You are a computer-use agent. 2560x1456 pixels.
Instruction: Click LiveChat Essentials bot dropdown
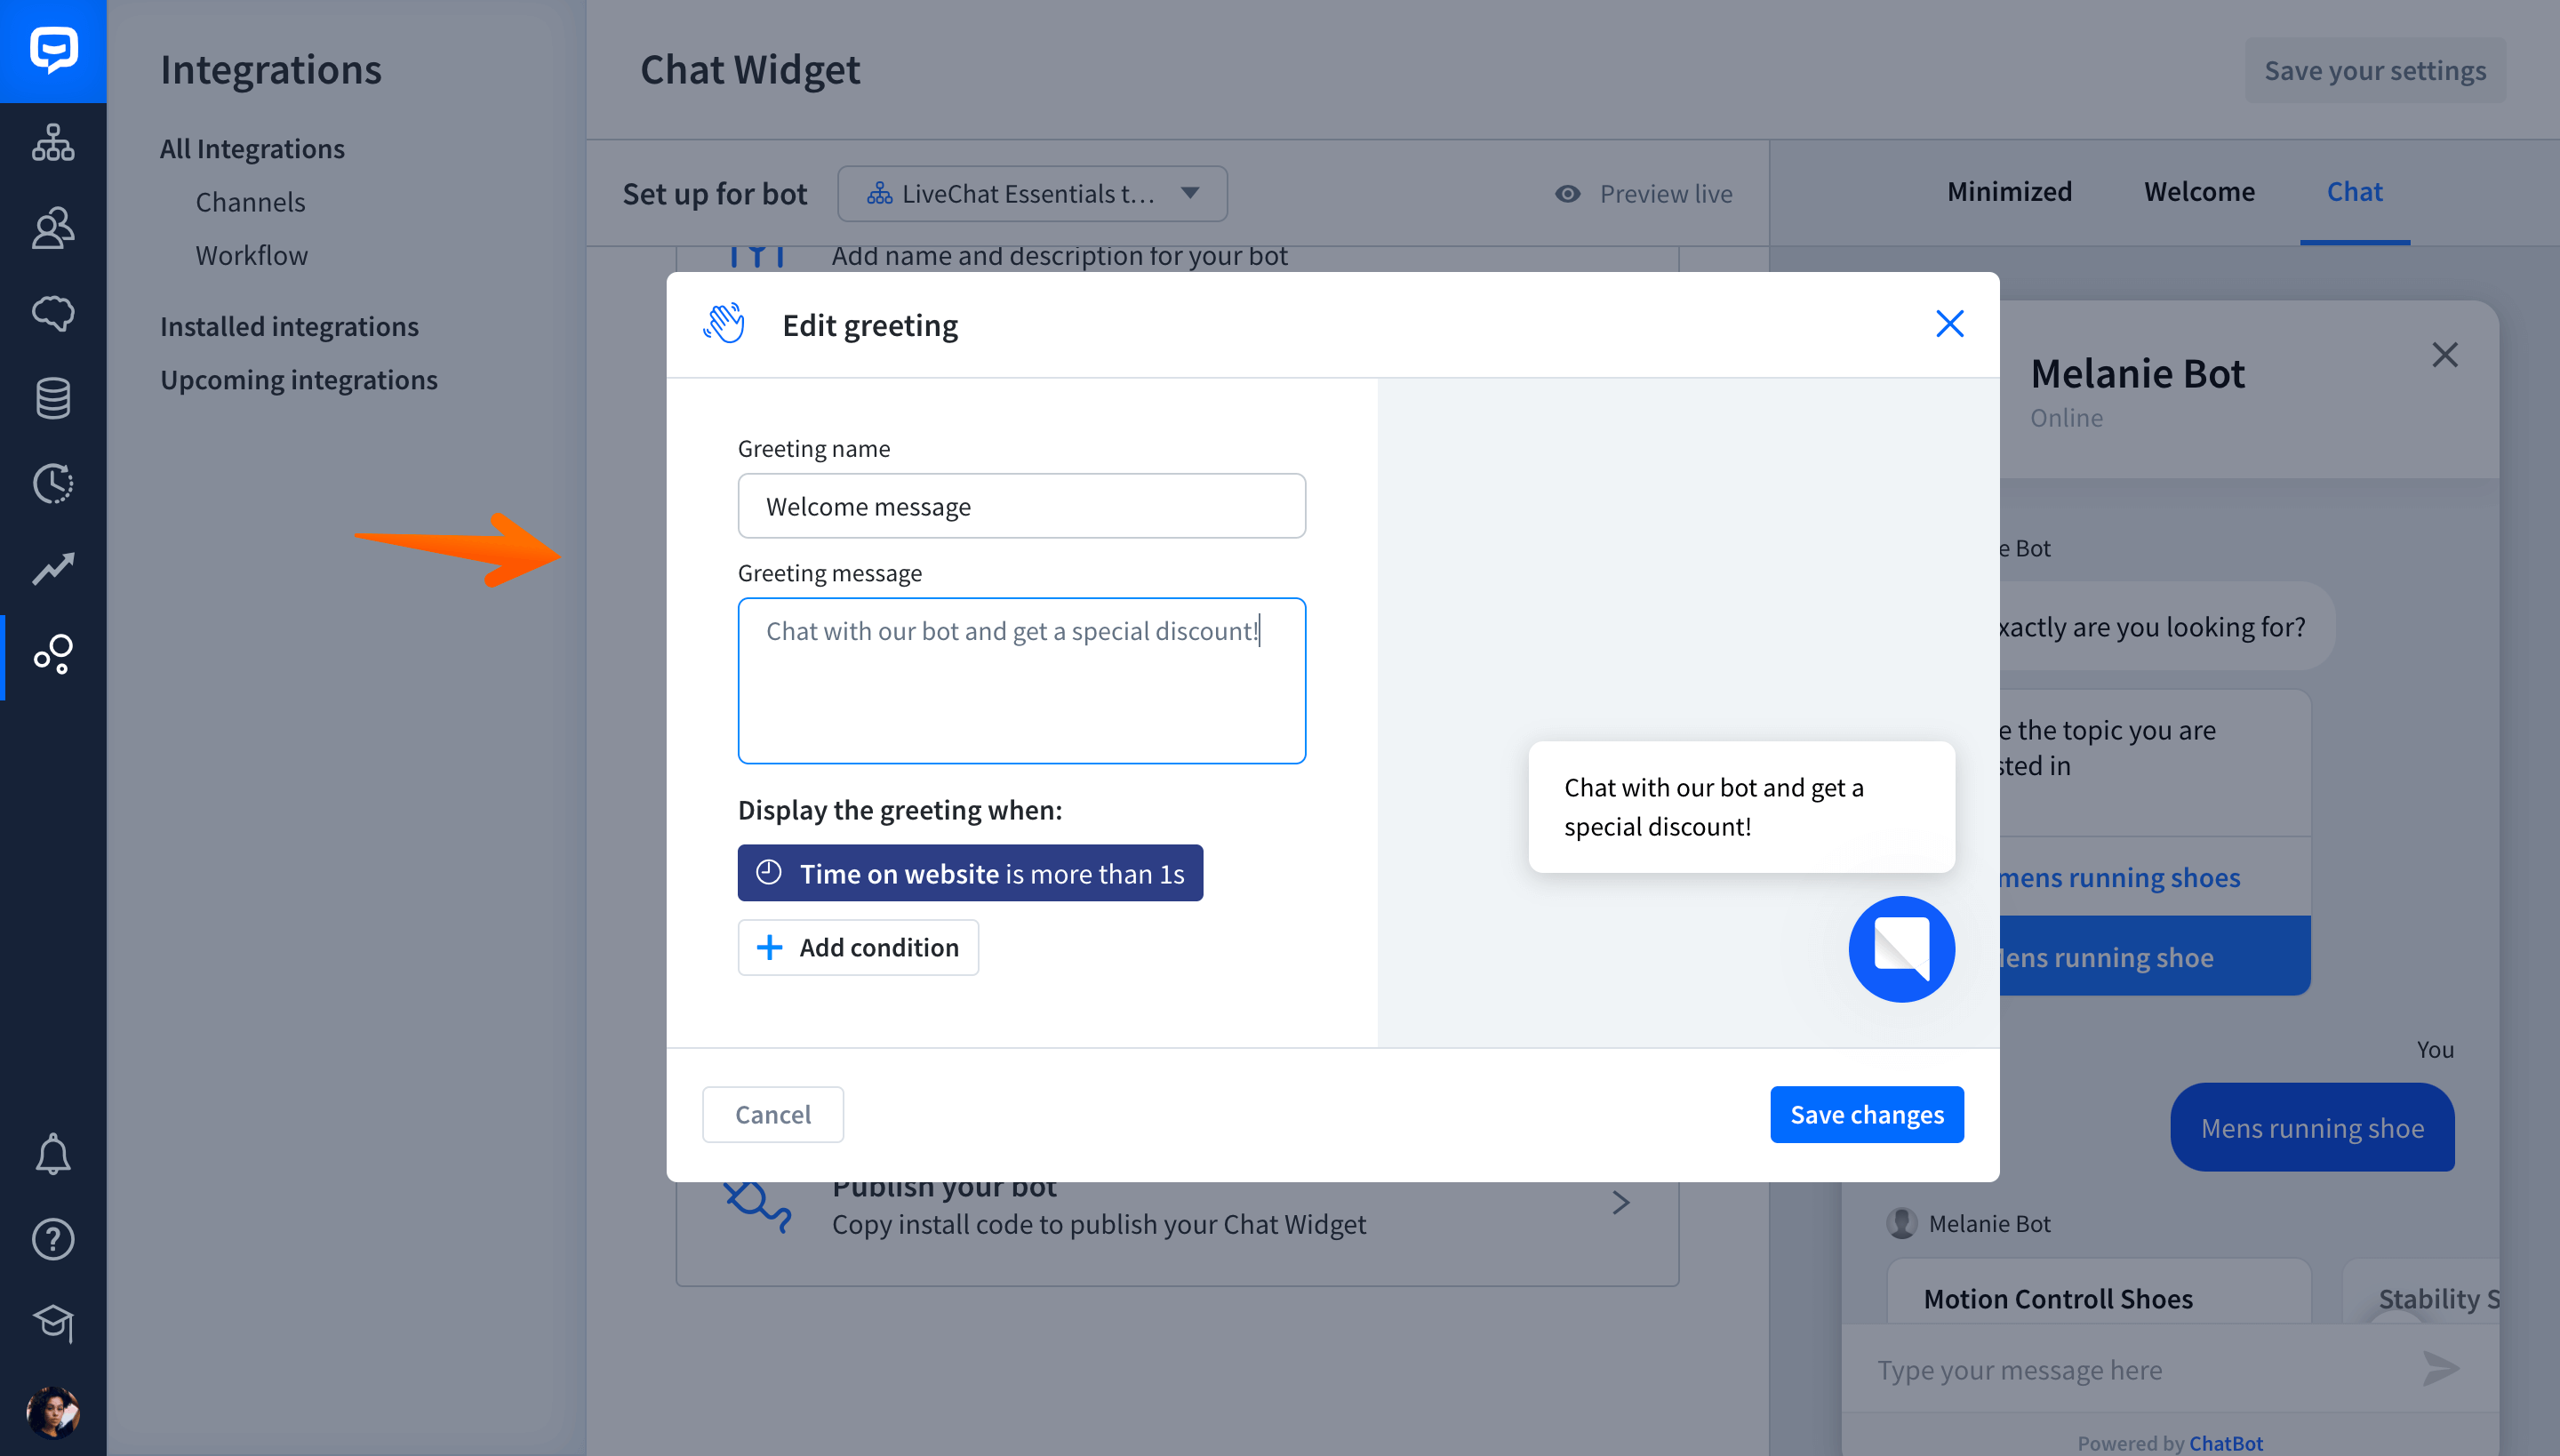(x=1030, y=192)
